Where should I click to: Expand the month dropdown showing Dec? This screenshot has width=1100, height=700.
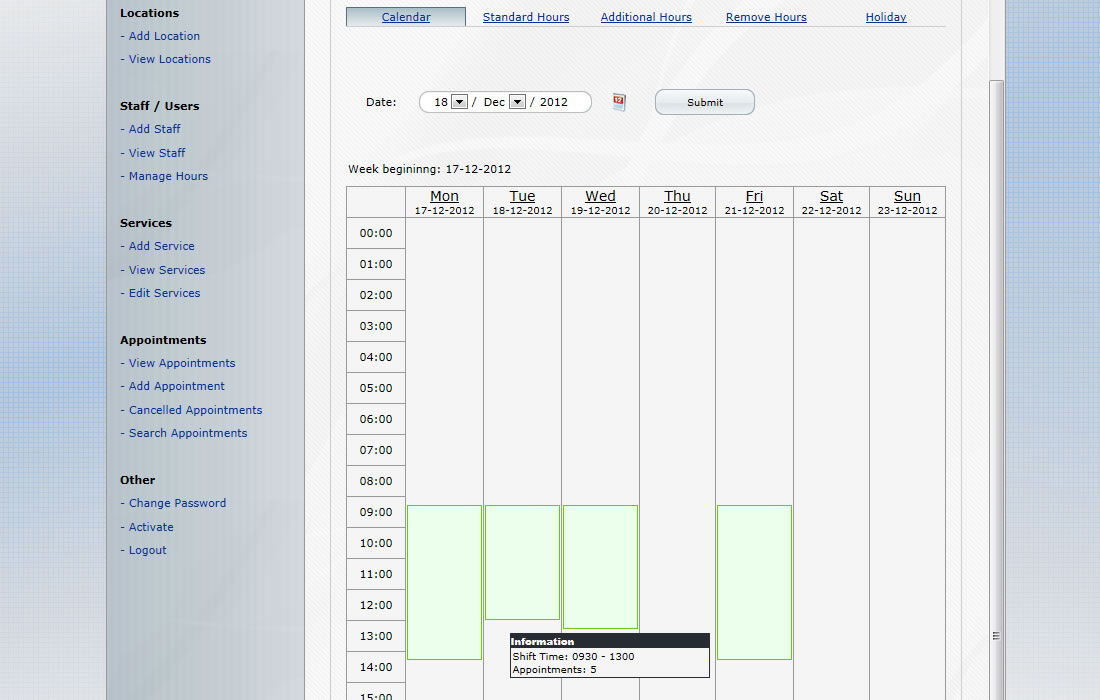pos(517,102)
